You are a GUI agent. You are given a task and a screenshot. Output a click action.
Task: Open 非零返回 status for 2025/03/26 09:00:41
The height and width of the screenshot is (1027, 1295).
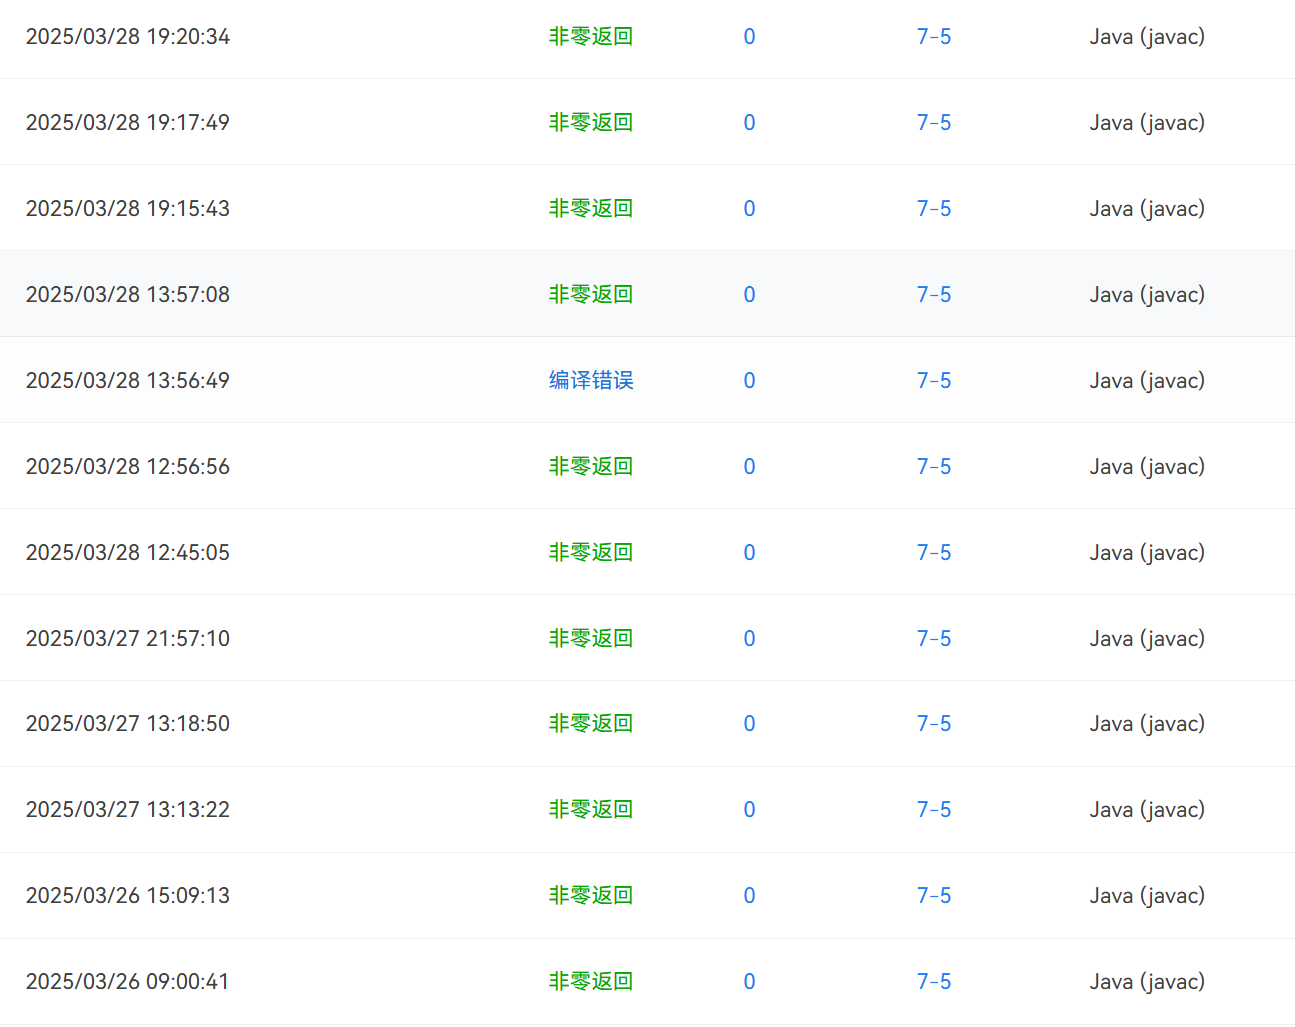click(591, 981)
